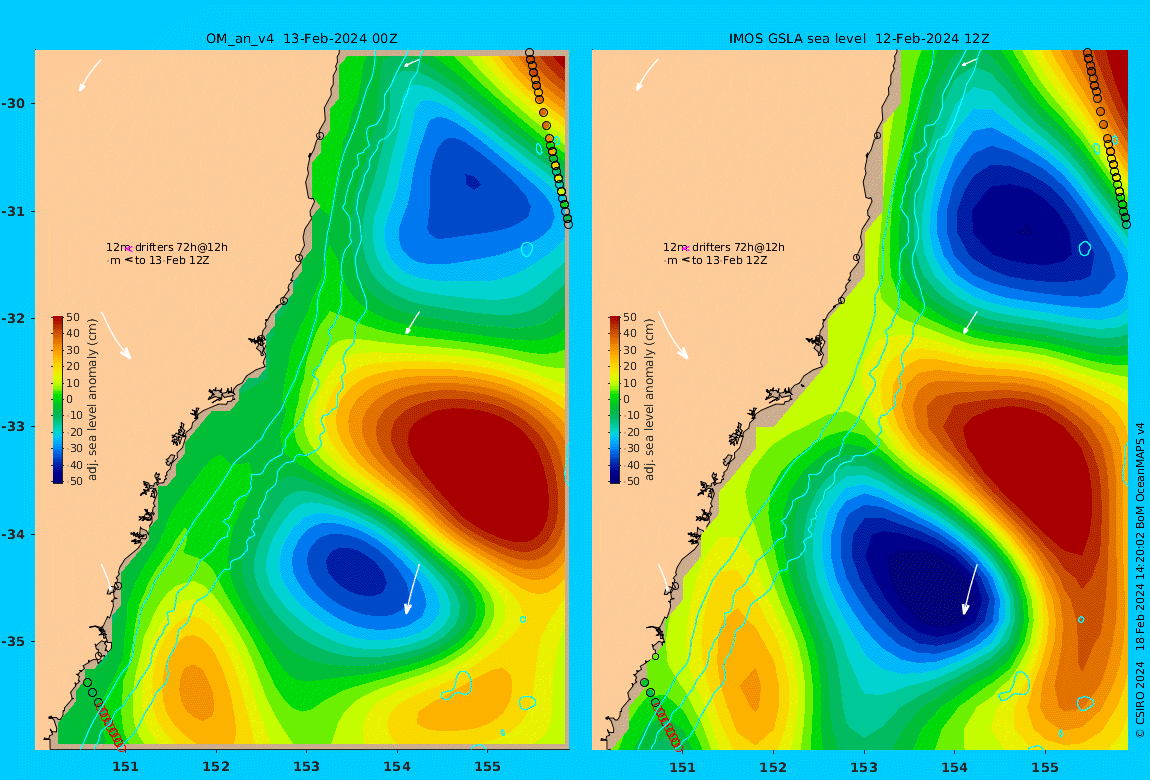Click the magenta drifter marker in the left map legend
The width and height of the screenshot is (1150, 780).
[129, 249]
